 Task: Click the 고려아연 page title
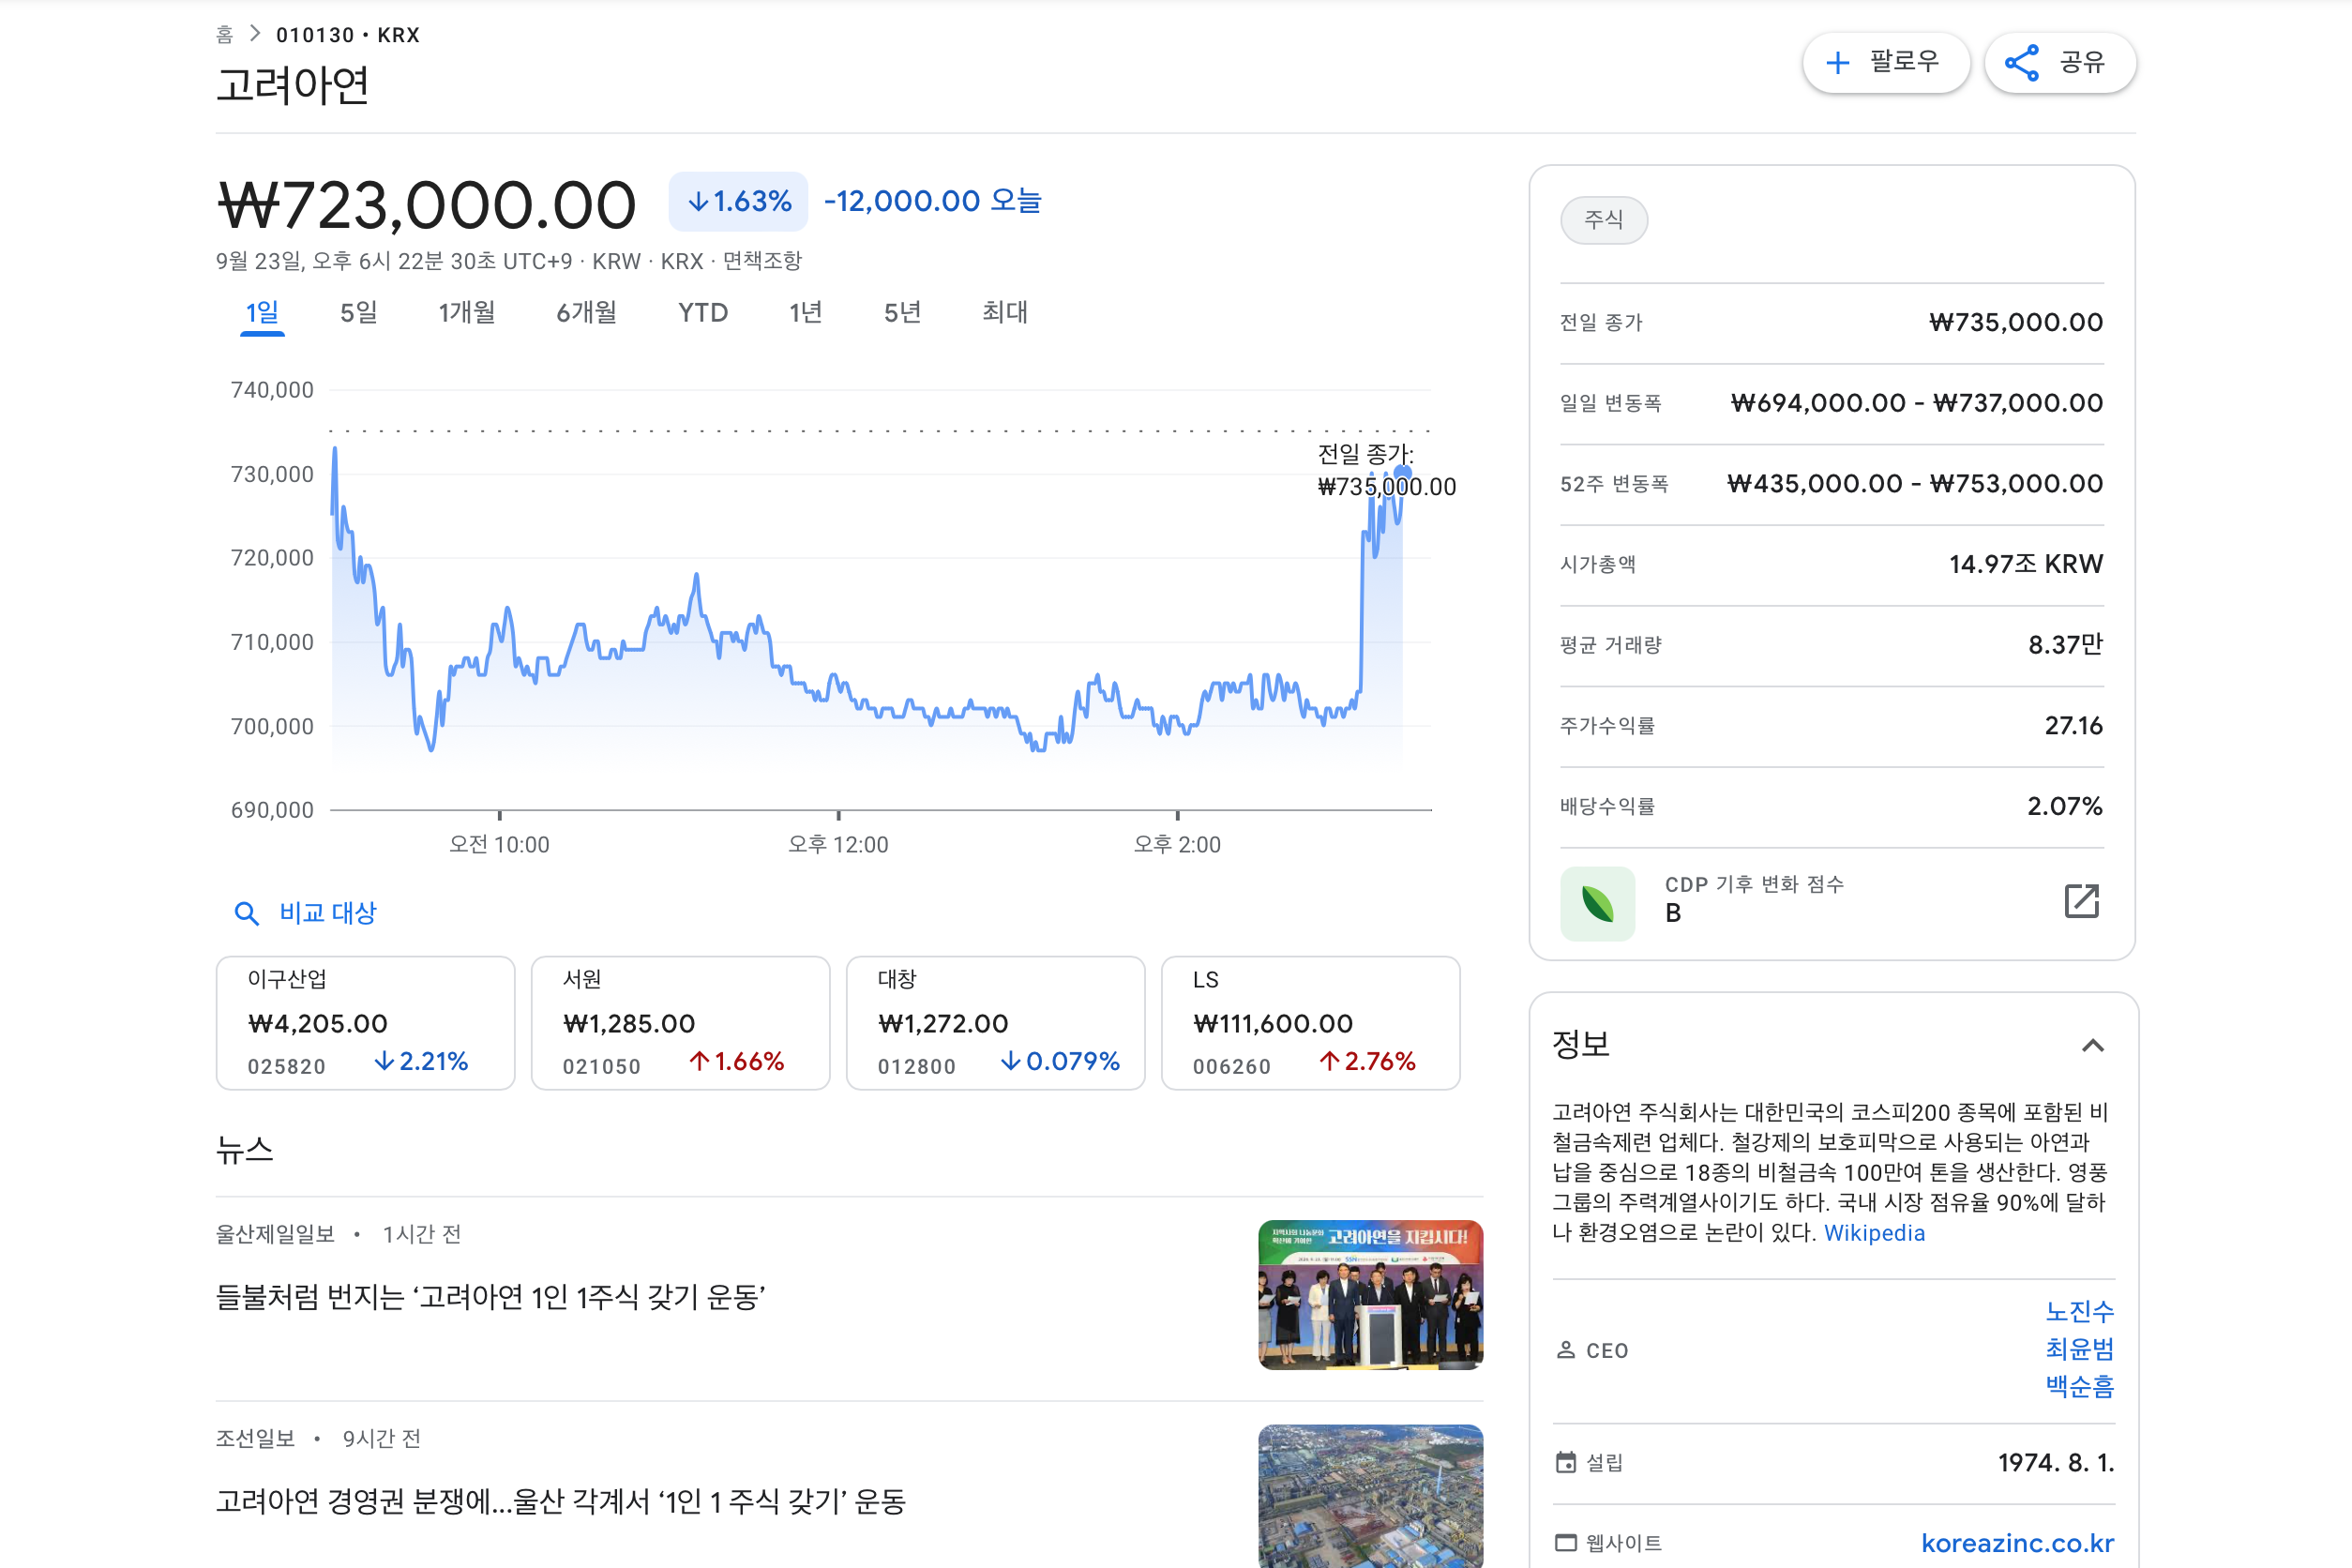[293, 85]
